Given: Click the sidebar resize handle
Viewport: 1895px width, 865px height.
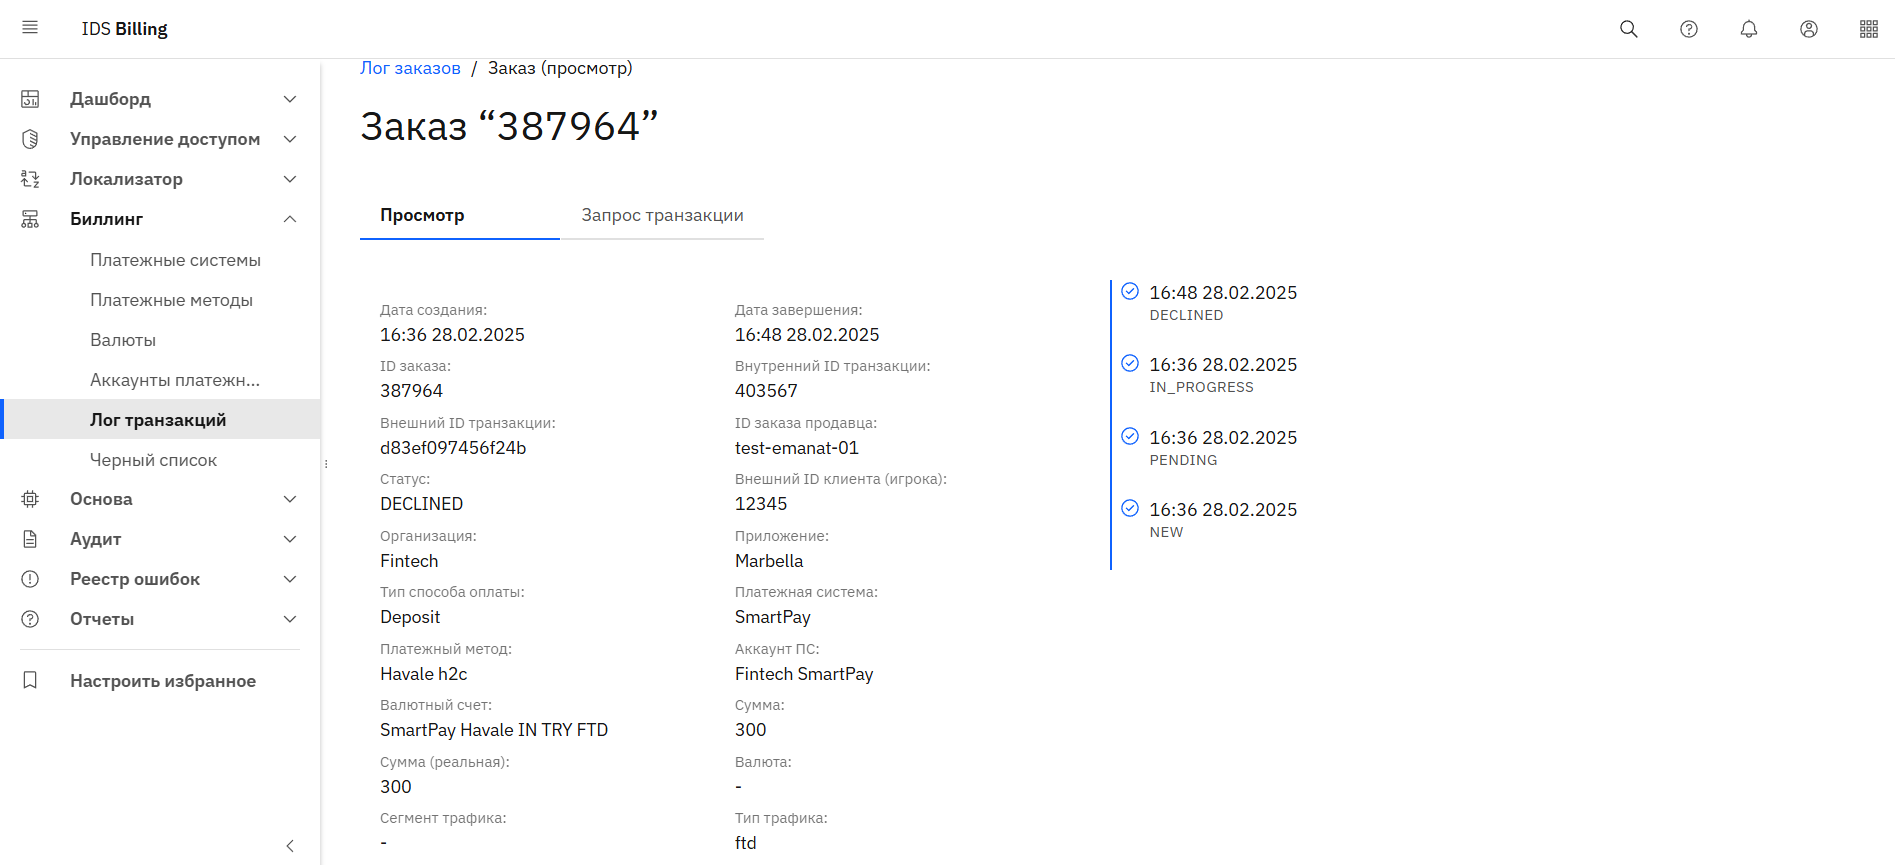Looking at the screenshot, I should [x=326, y=463].
